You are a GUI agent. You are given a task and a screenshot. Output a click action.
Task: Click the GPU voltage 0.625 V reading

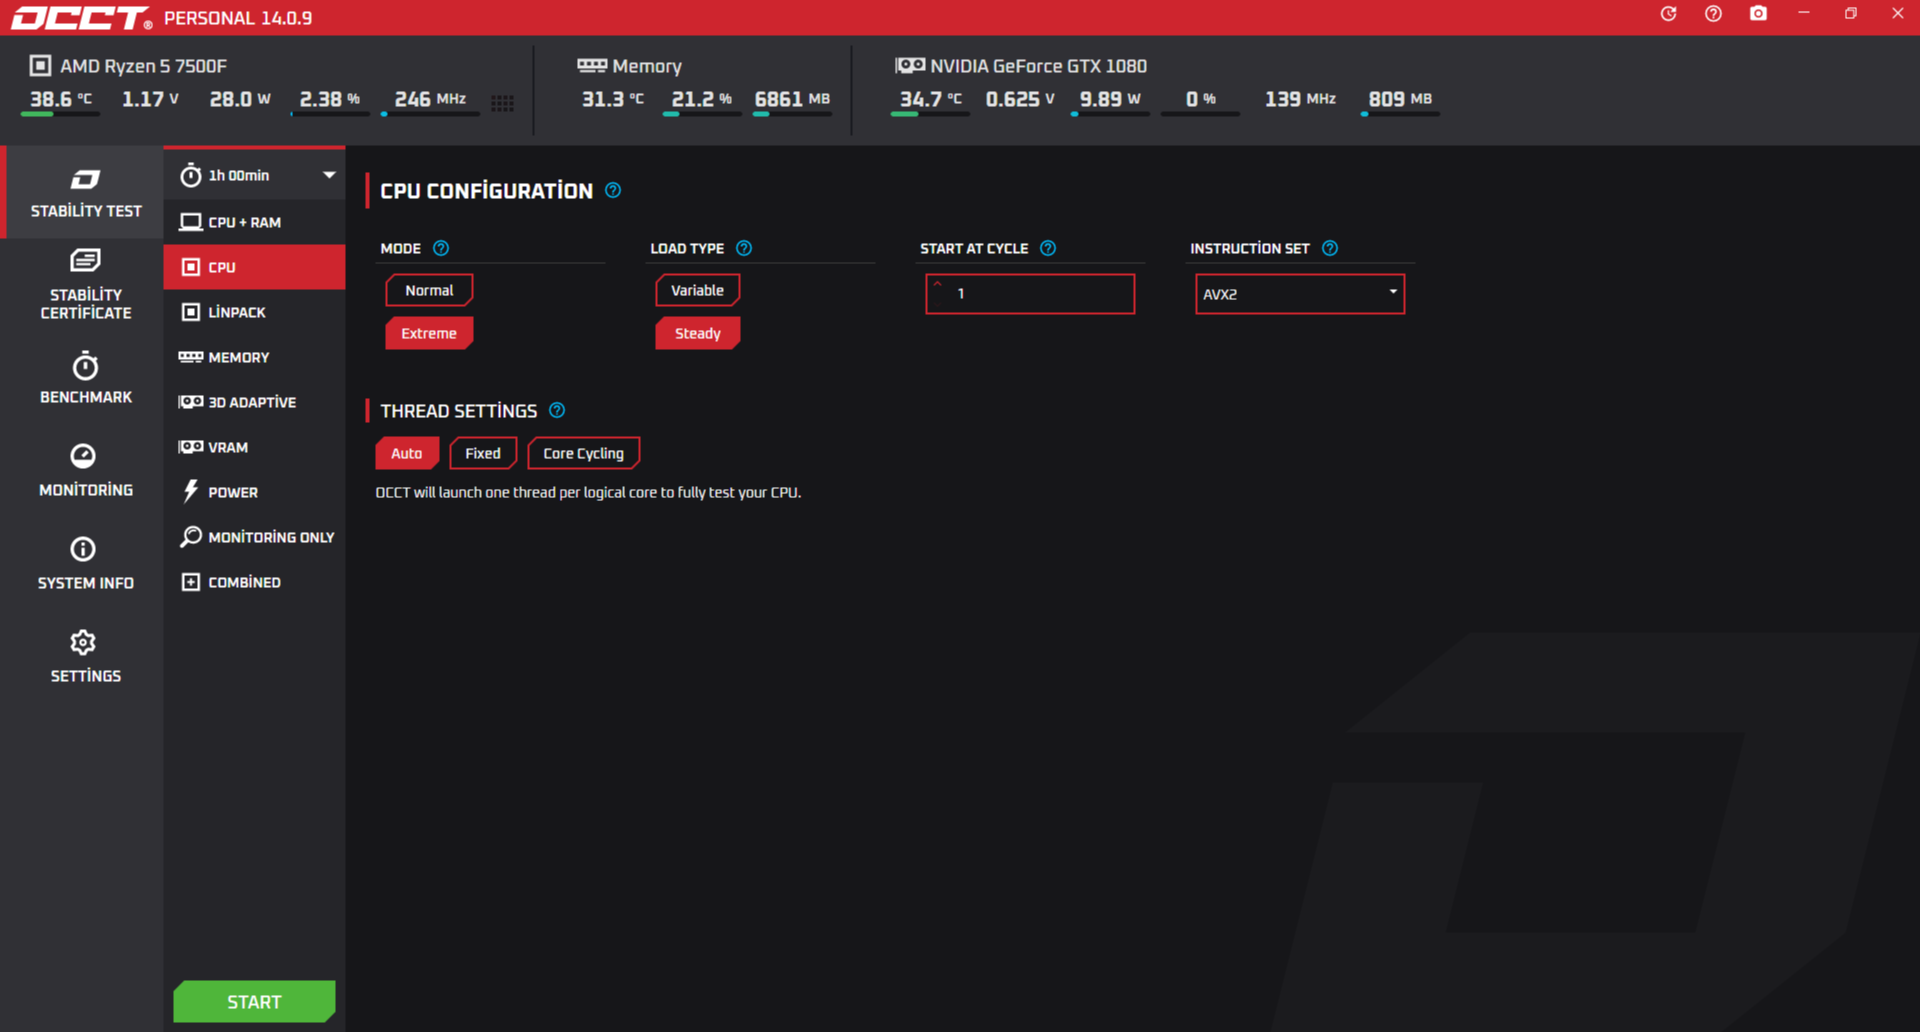coord(1020,99)
